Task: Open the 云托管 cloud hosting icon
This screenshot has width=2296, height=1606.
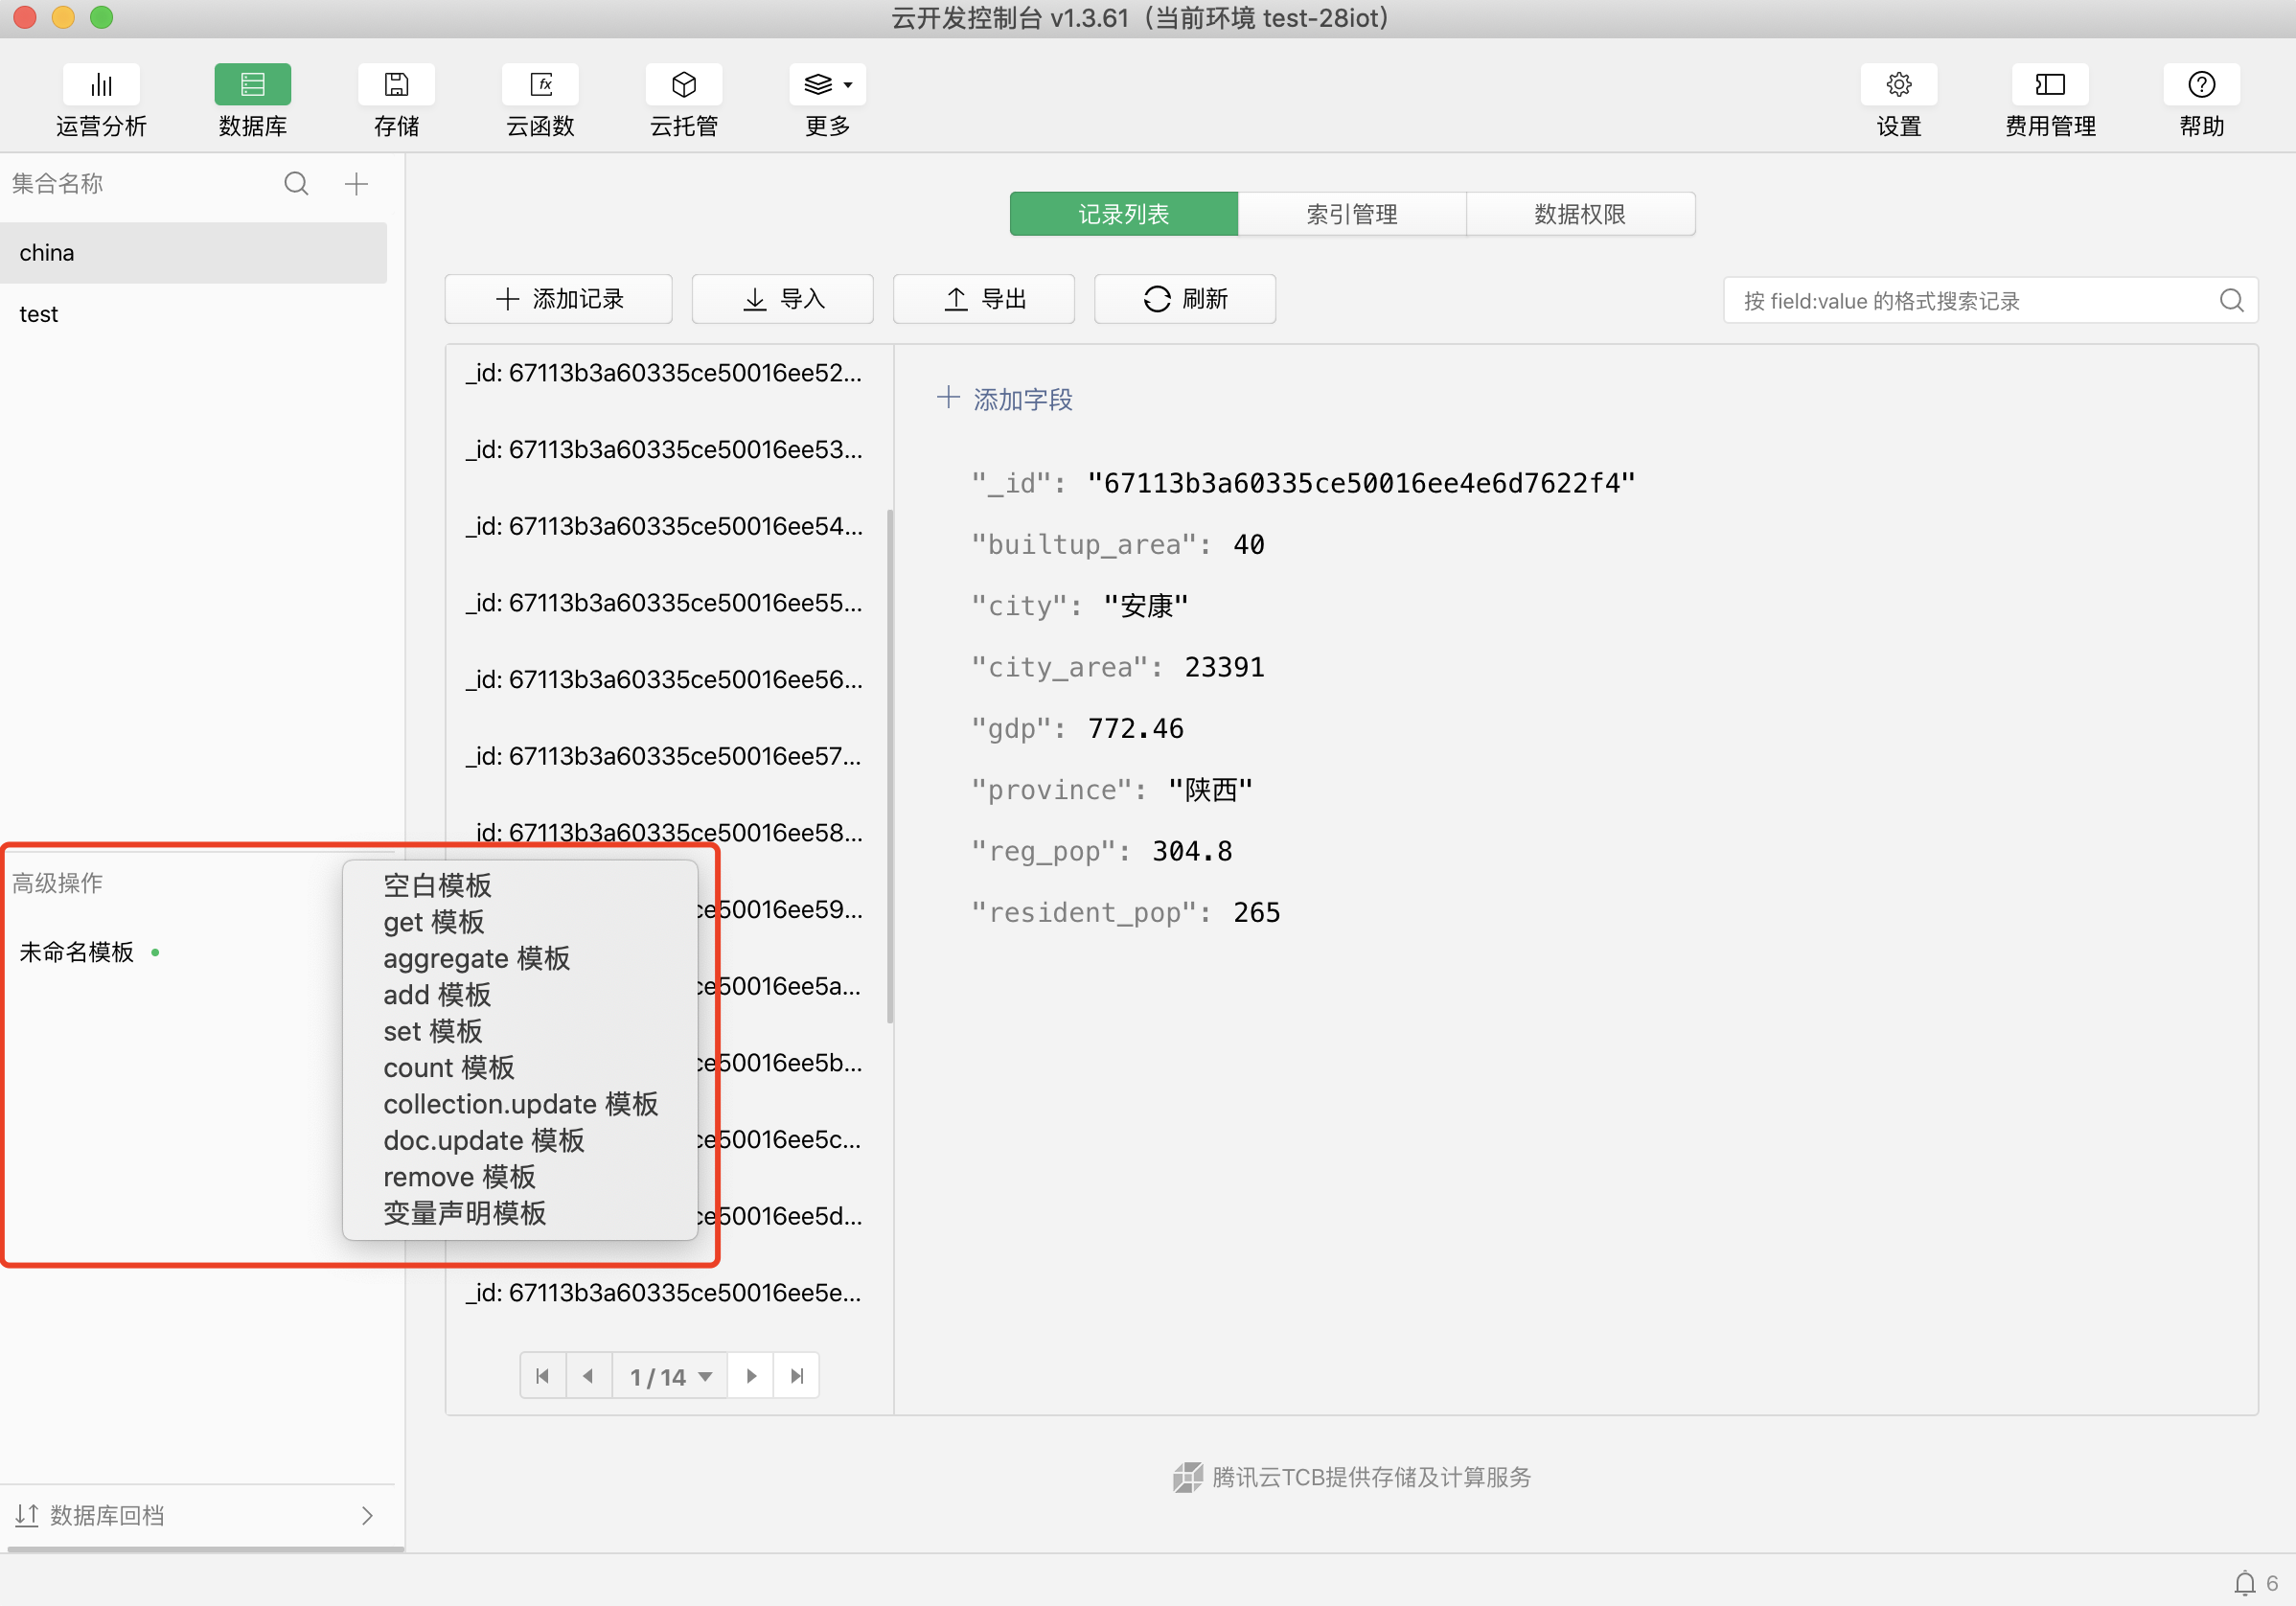Action: click(683, 85)
